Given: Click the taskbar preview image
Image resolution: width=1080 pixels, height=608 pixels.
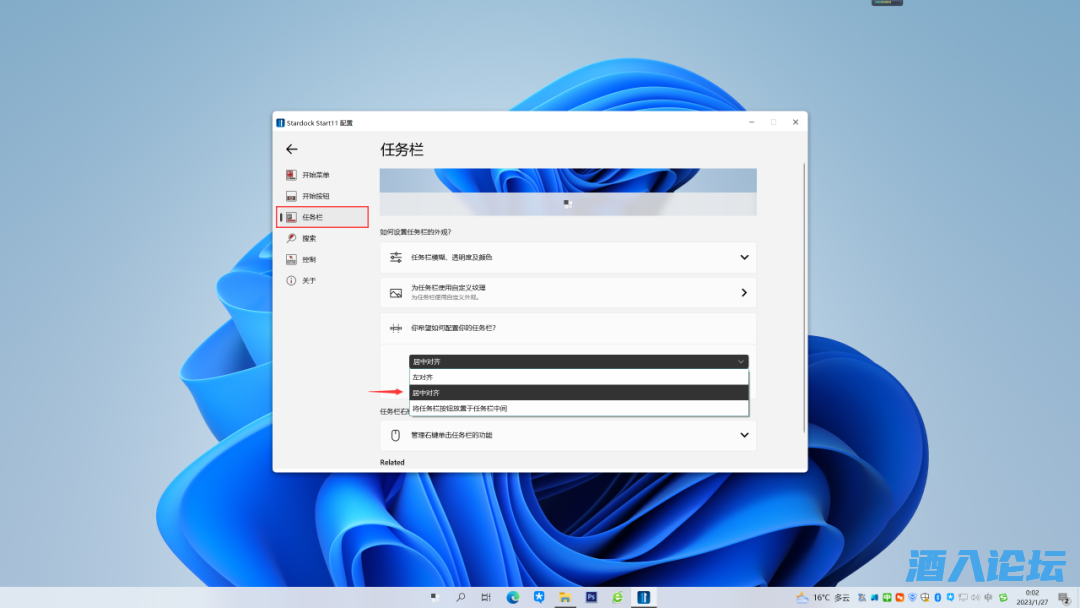Looking at the screenshot, I should tap(567, 192).
